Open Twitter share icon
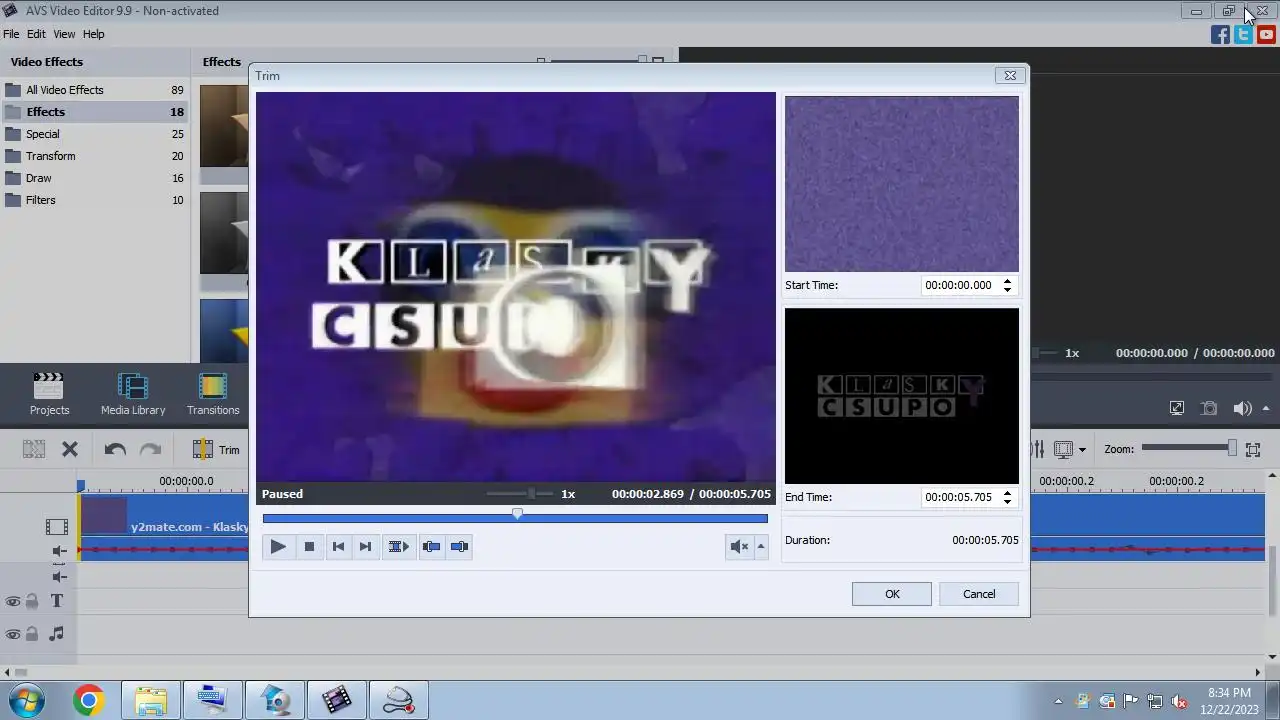 pyautogui.click(x=1243, y=35)
